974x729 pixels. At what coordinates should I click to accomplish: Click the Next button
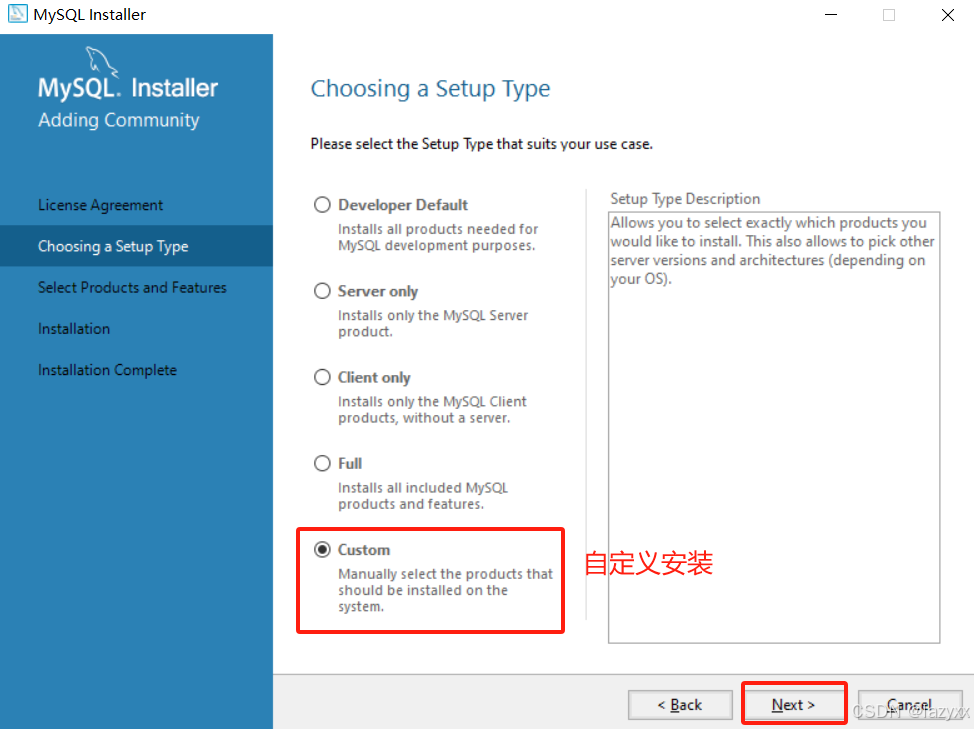click(x=793, y=705)
